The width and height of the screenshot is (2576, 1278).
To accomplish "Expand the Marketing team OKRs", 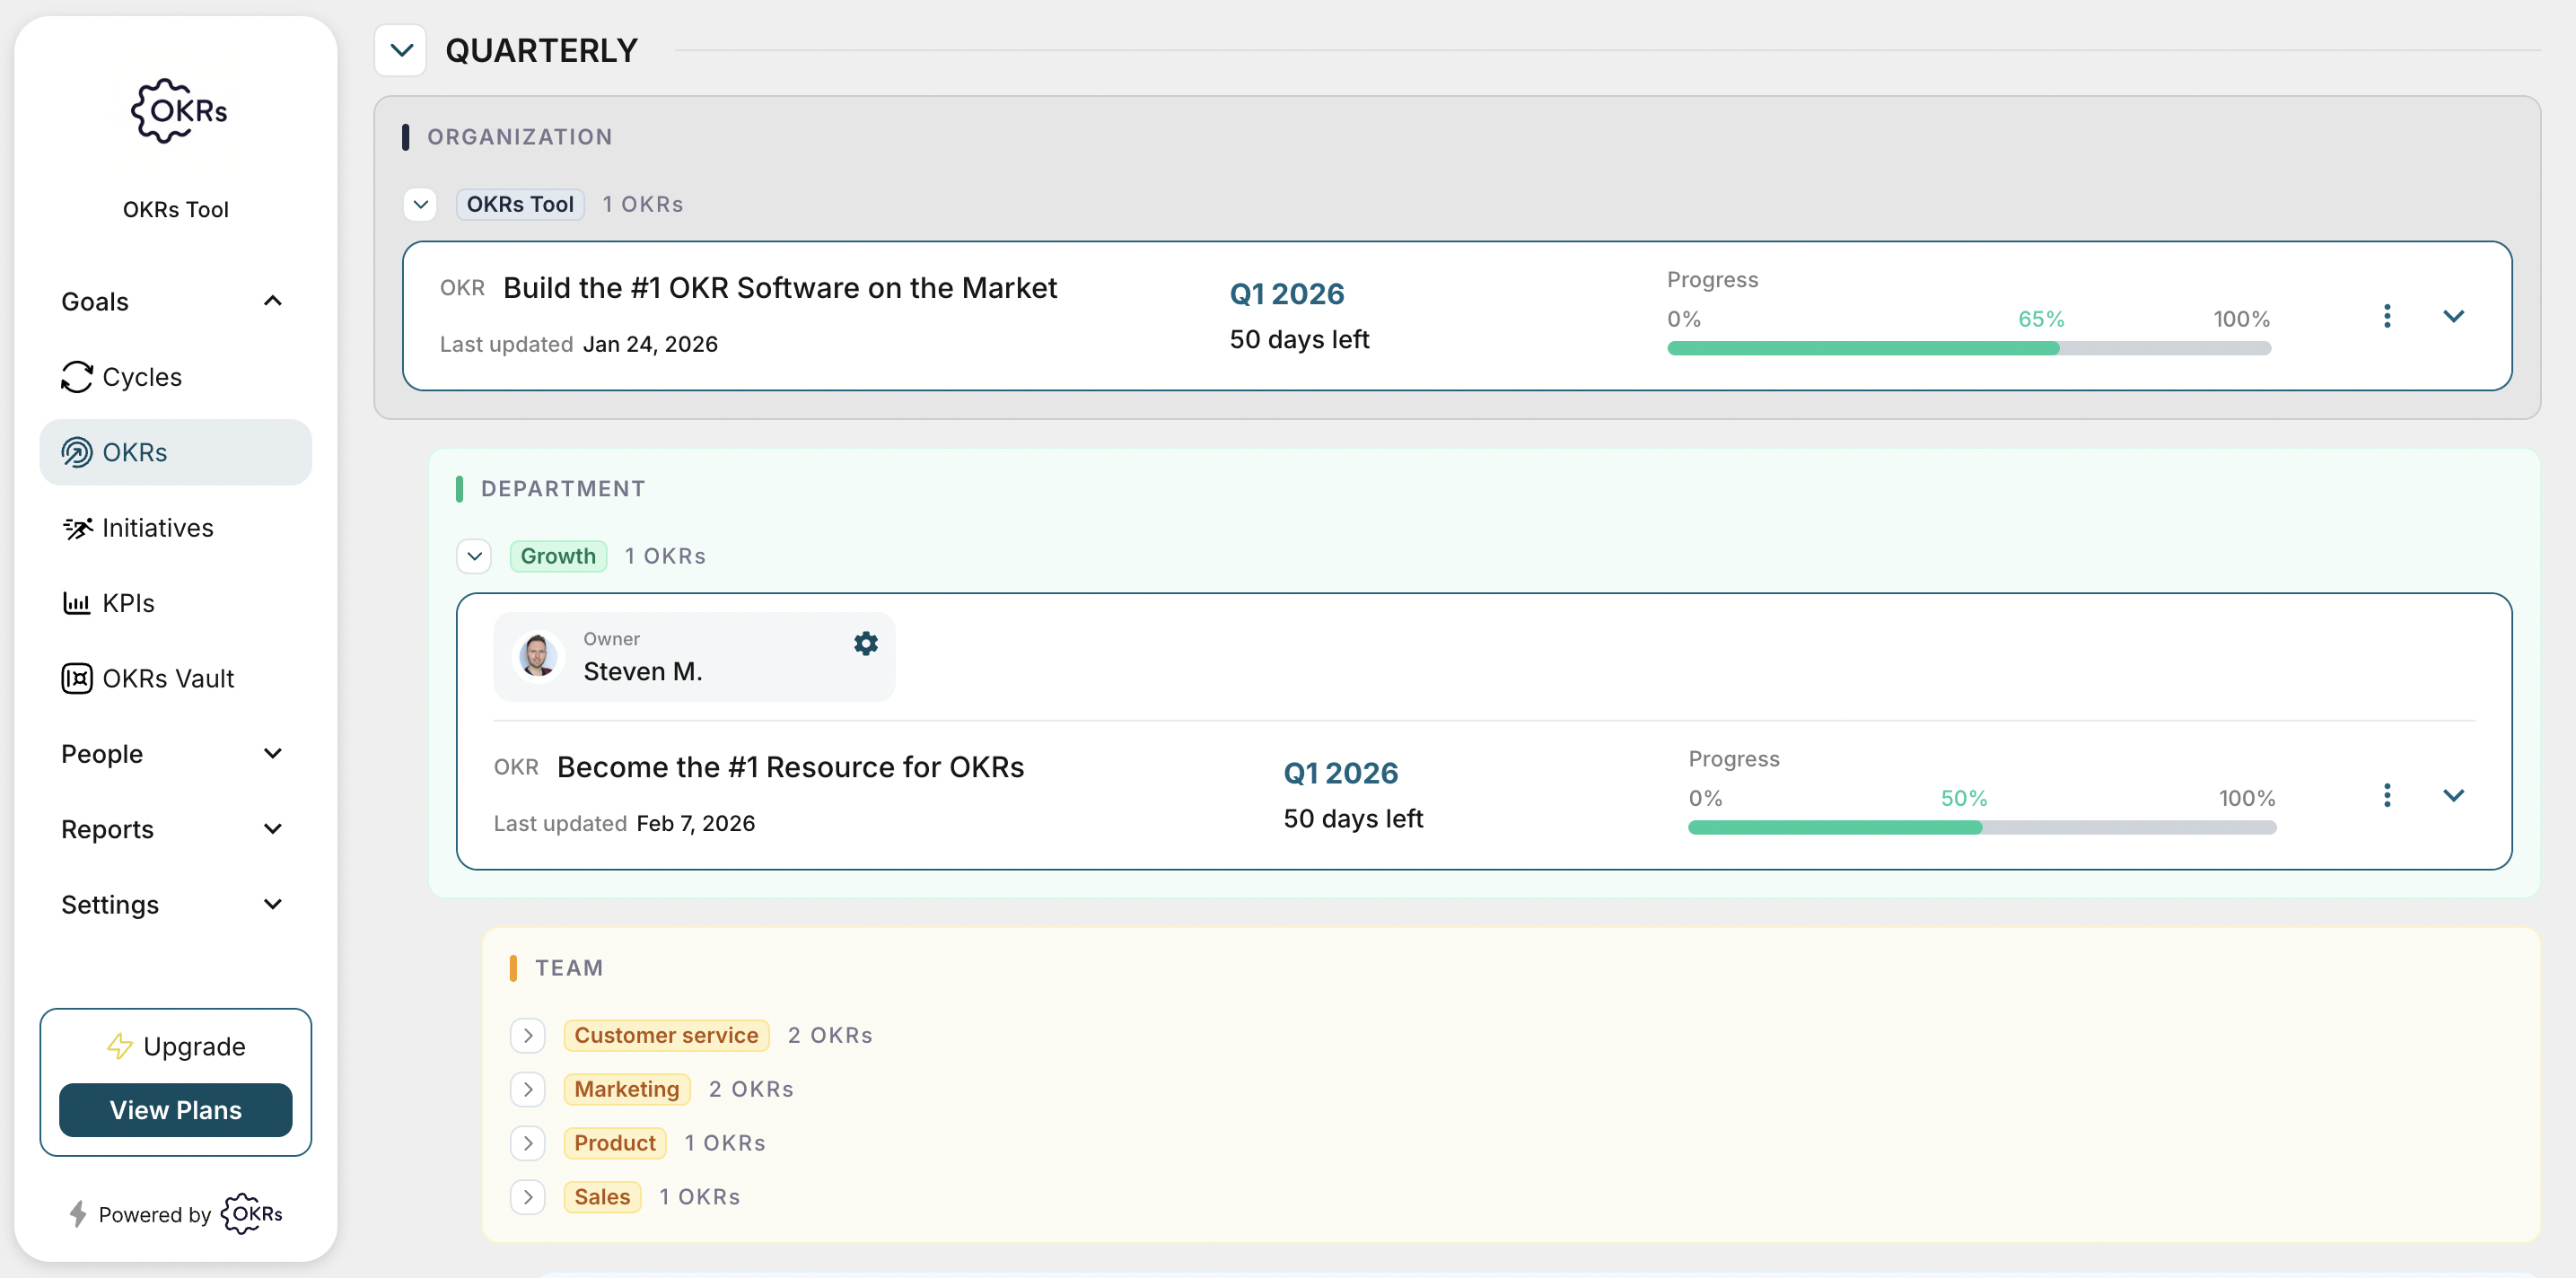I will pyautogui.click(x=527, y=1089).
